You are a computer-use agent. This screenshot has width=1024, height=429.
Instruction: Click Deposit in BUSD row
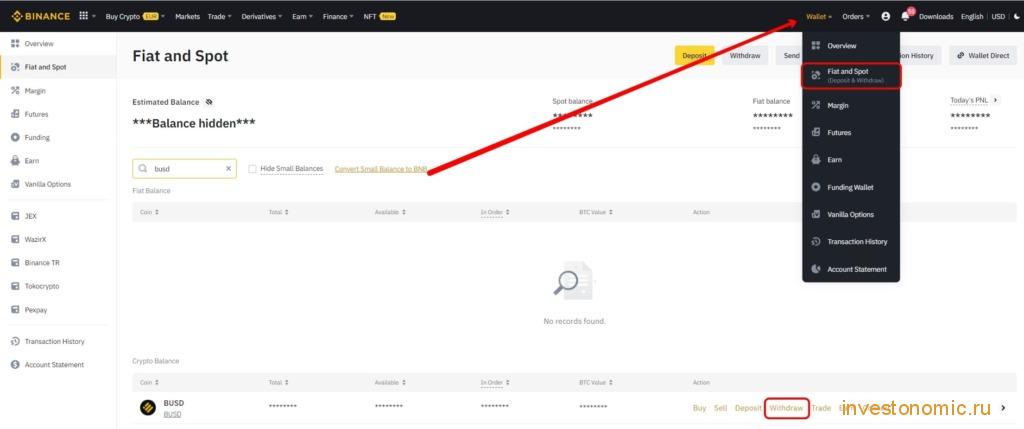[748, 408]
